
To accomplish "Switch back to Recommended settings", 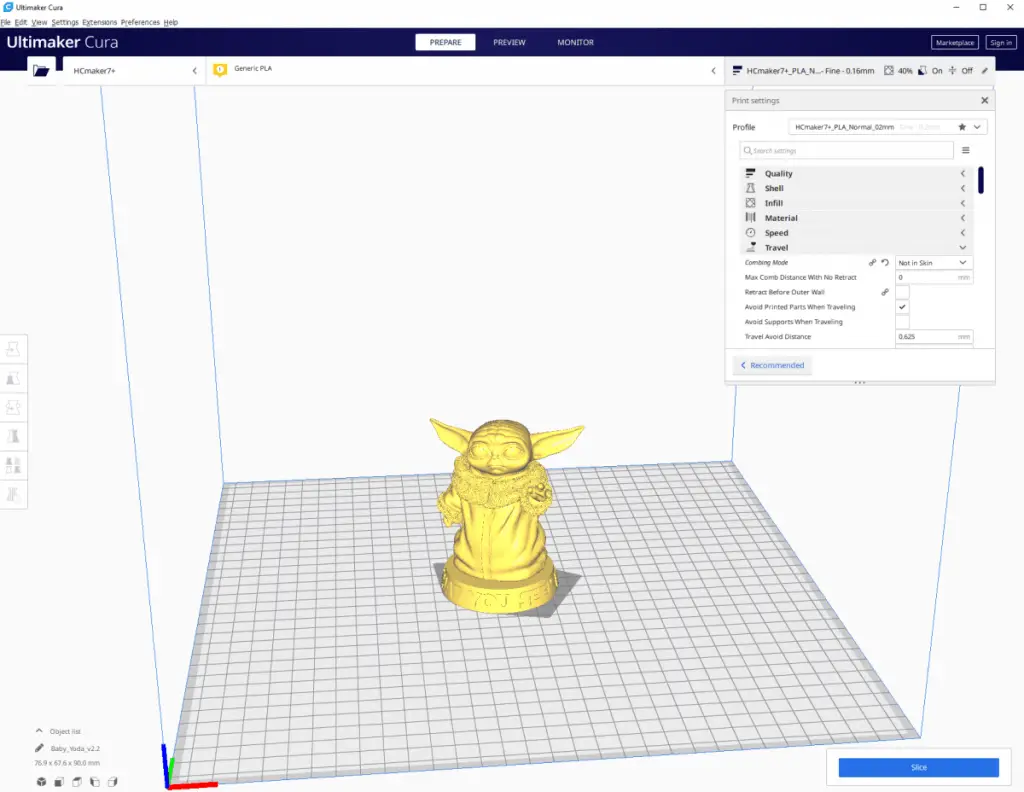I will click(x=773, y=365).
